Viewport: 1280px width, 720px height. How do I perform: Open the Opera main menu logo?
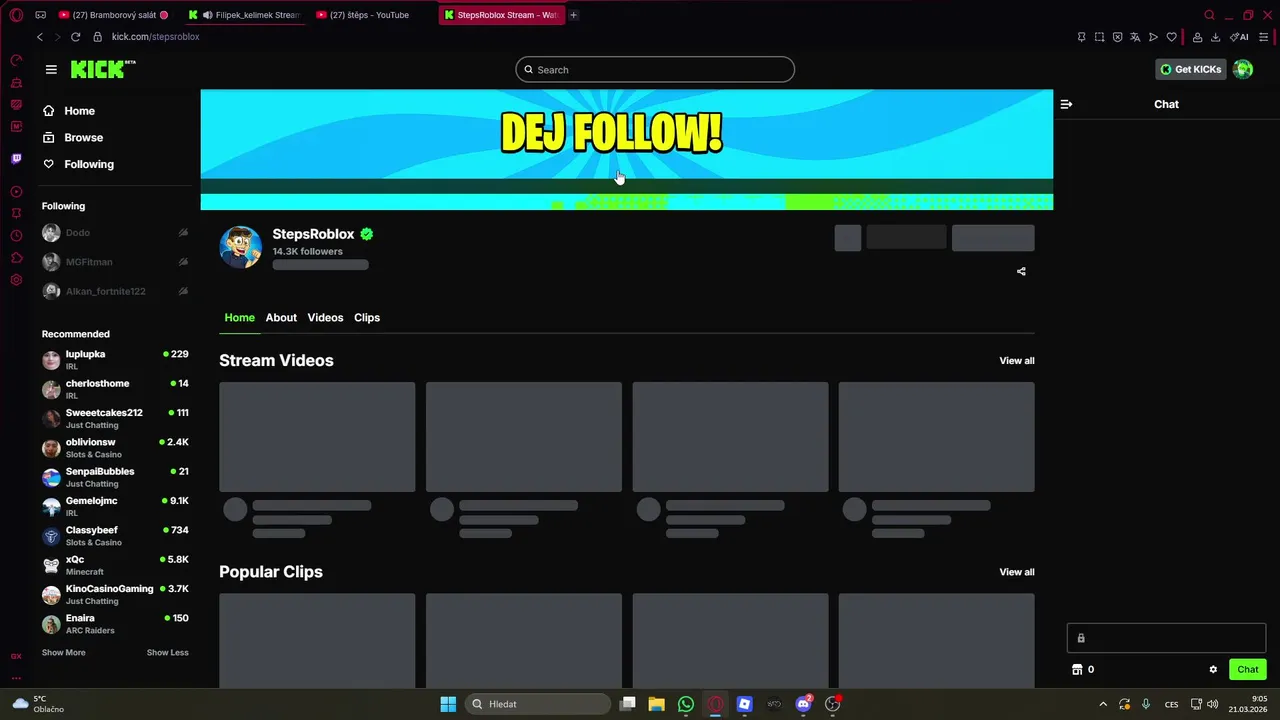[16, 15]
